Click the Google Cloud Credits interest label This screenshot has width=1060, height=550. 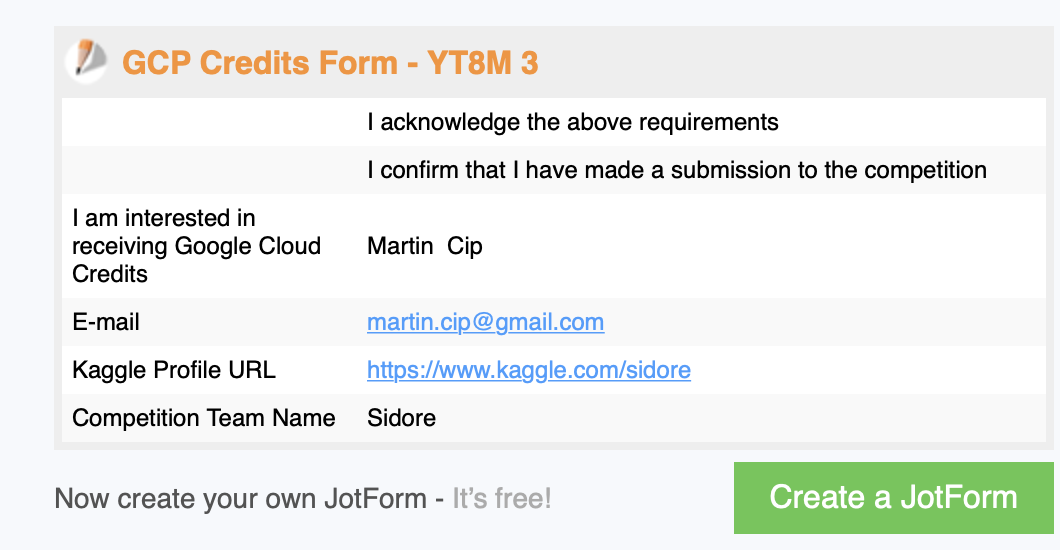coord(196,246)
